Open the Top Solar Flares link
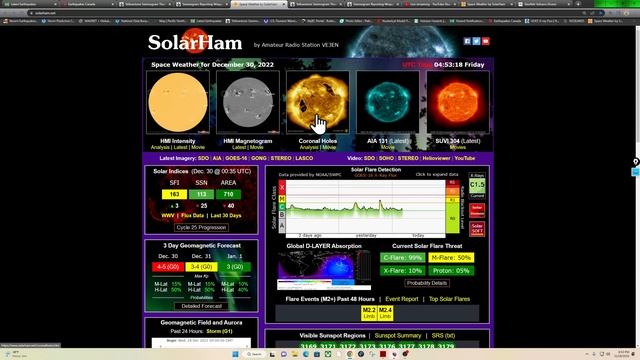This screenshot has height=360, width=640. point(449,299)
